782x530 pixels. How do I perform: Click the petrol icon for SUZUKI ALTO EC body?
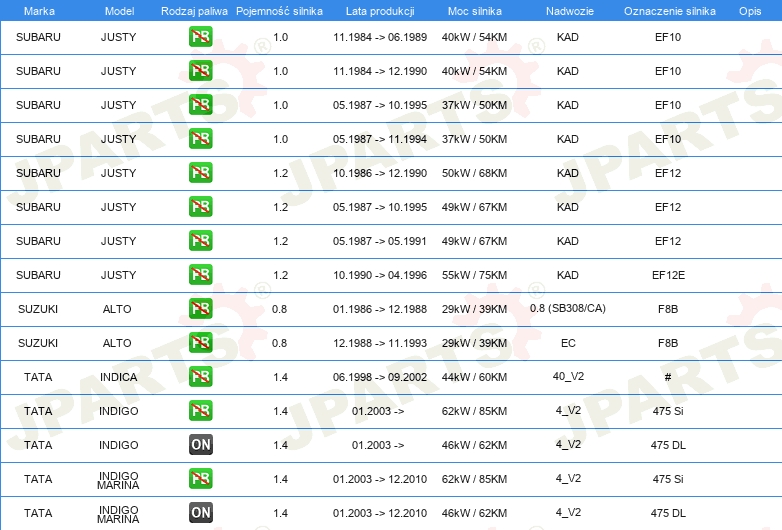point(200,343)
